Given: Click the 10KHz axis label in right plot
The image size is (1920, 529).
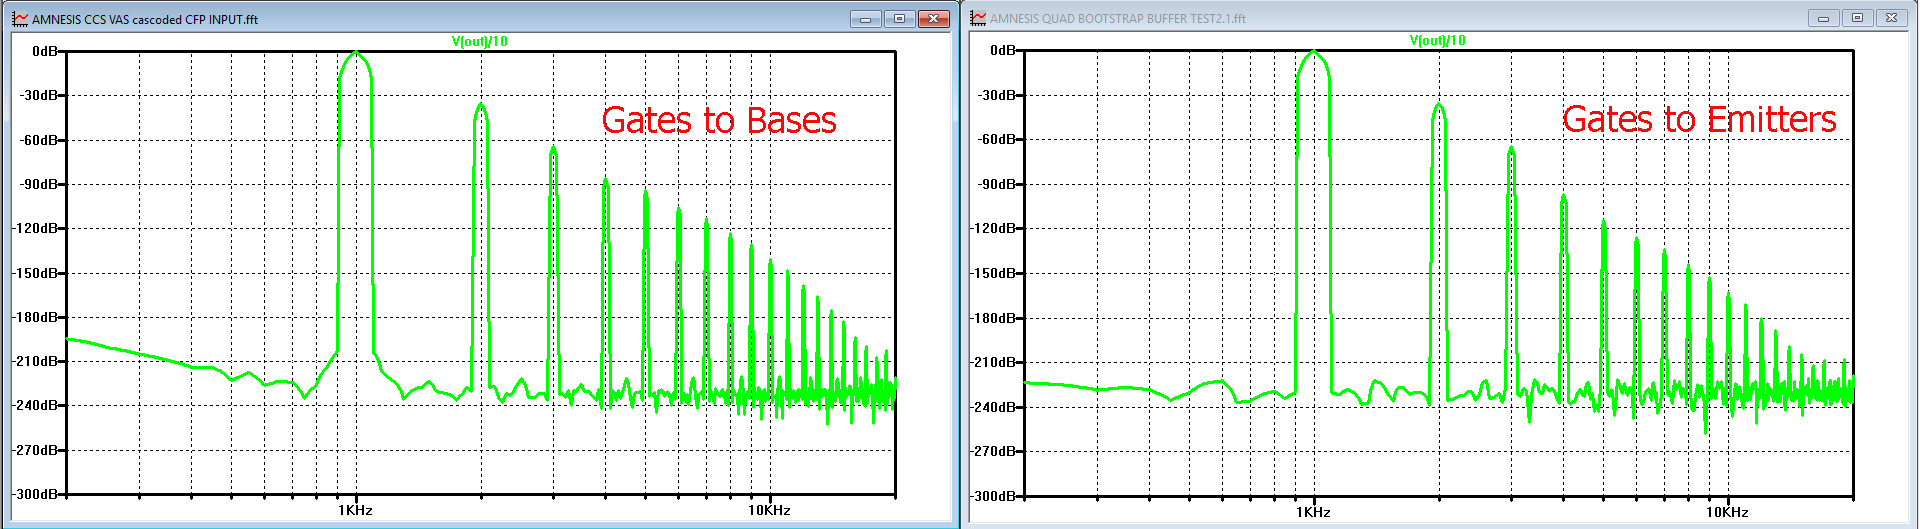Looking at the screenshot, I should [1727, 512].
